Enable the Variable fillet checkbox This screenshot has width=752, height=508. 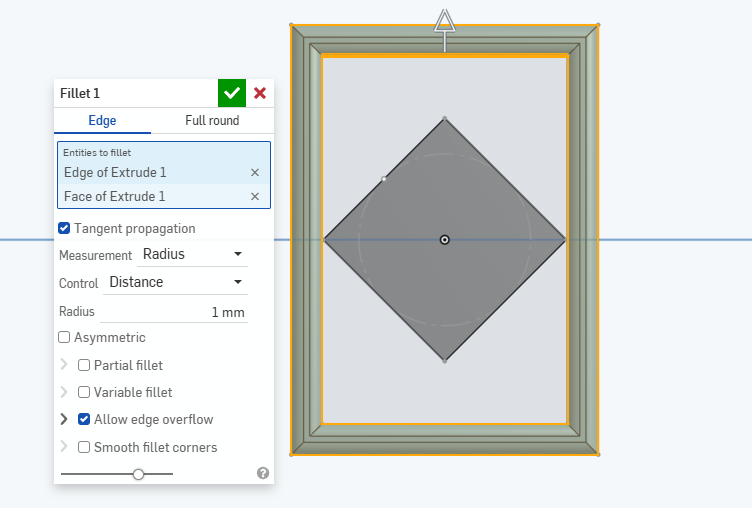pyautogui.click(x=85, y=392)
